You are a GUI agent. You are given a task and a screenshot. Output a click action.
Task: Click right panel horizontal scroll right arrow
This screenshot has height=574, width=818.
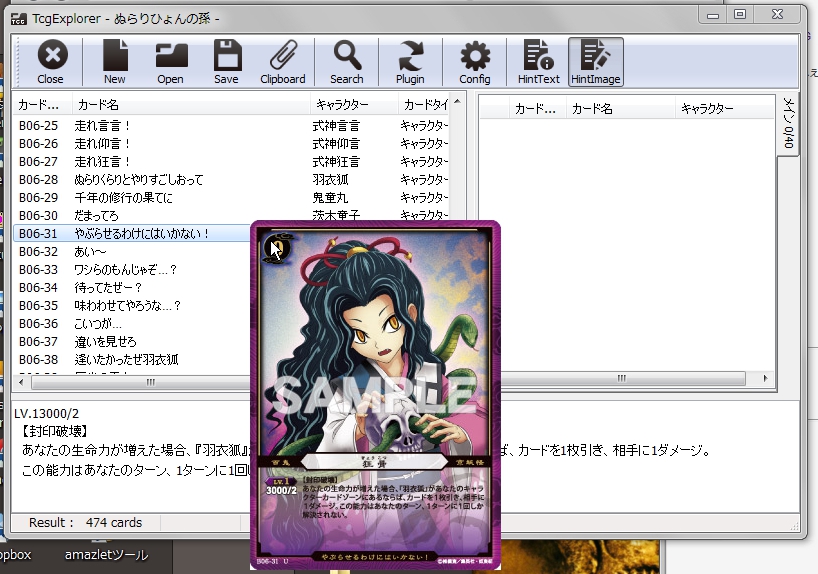[x=765, y=378]
